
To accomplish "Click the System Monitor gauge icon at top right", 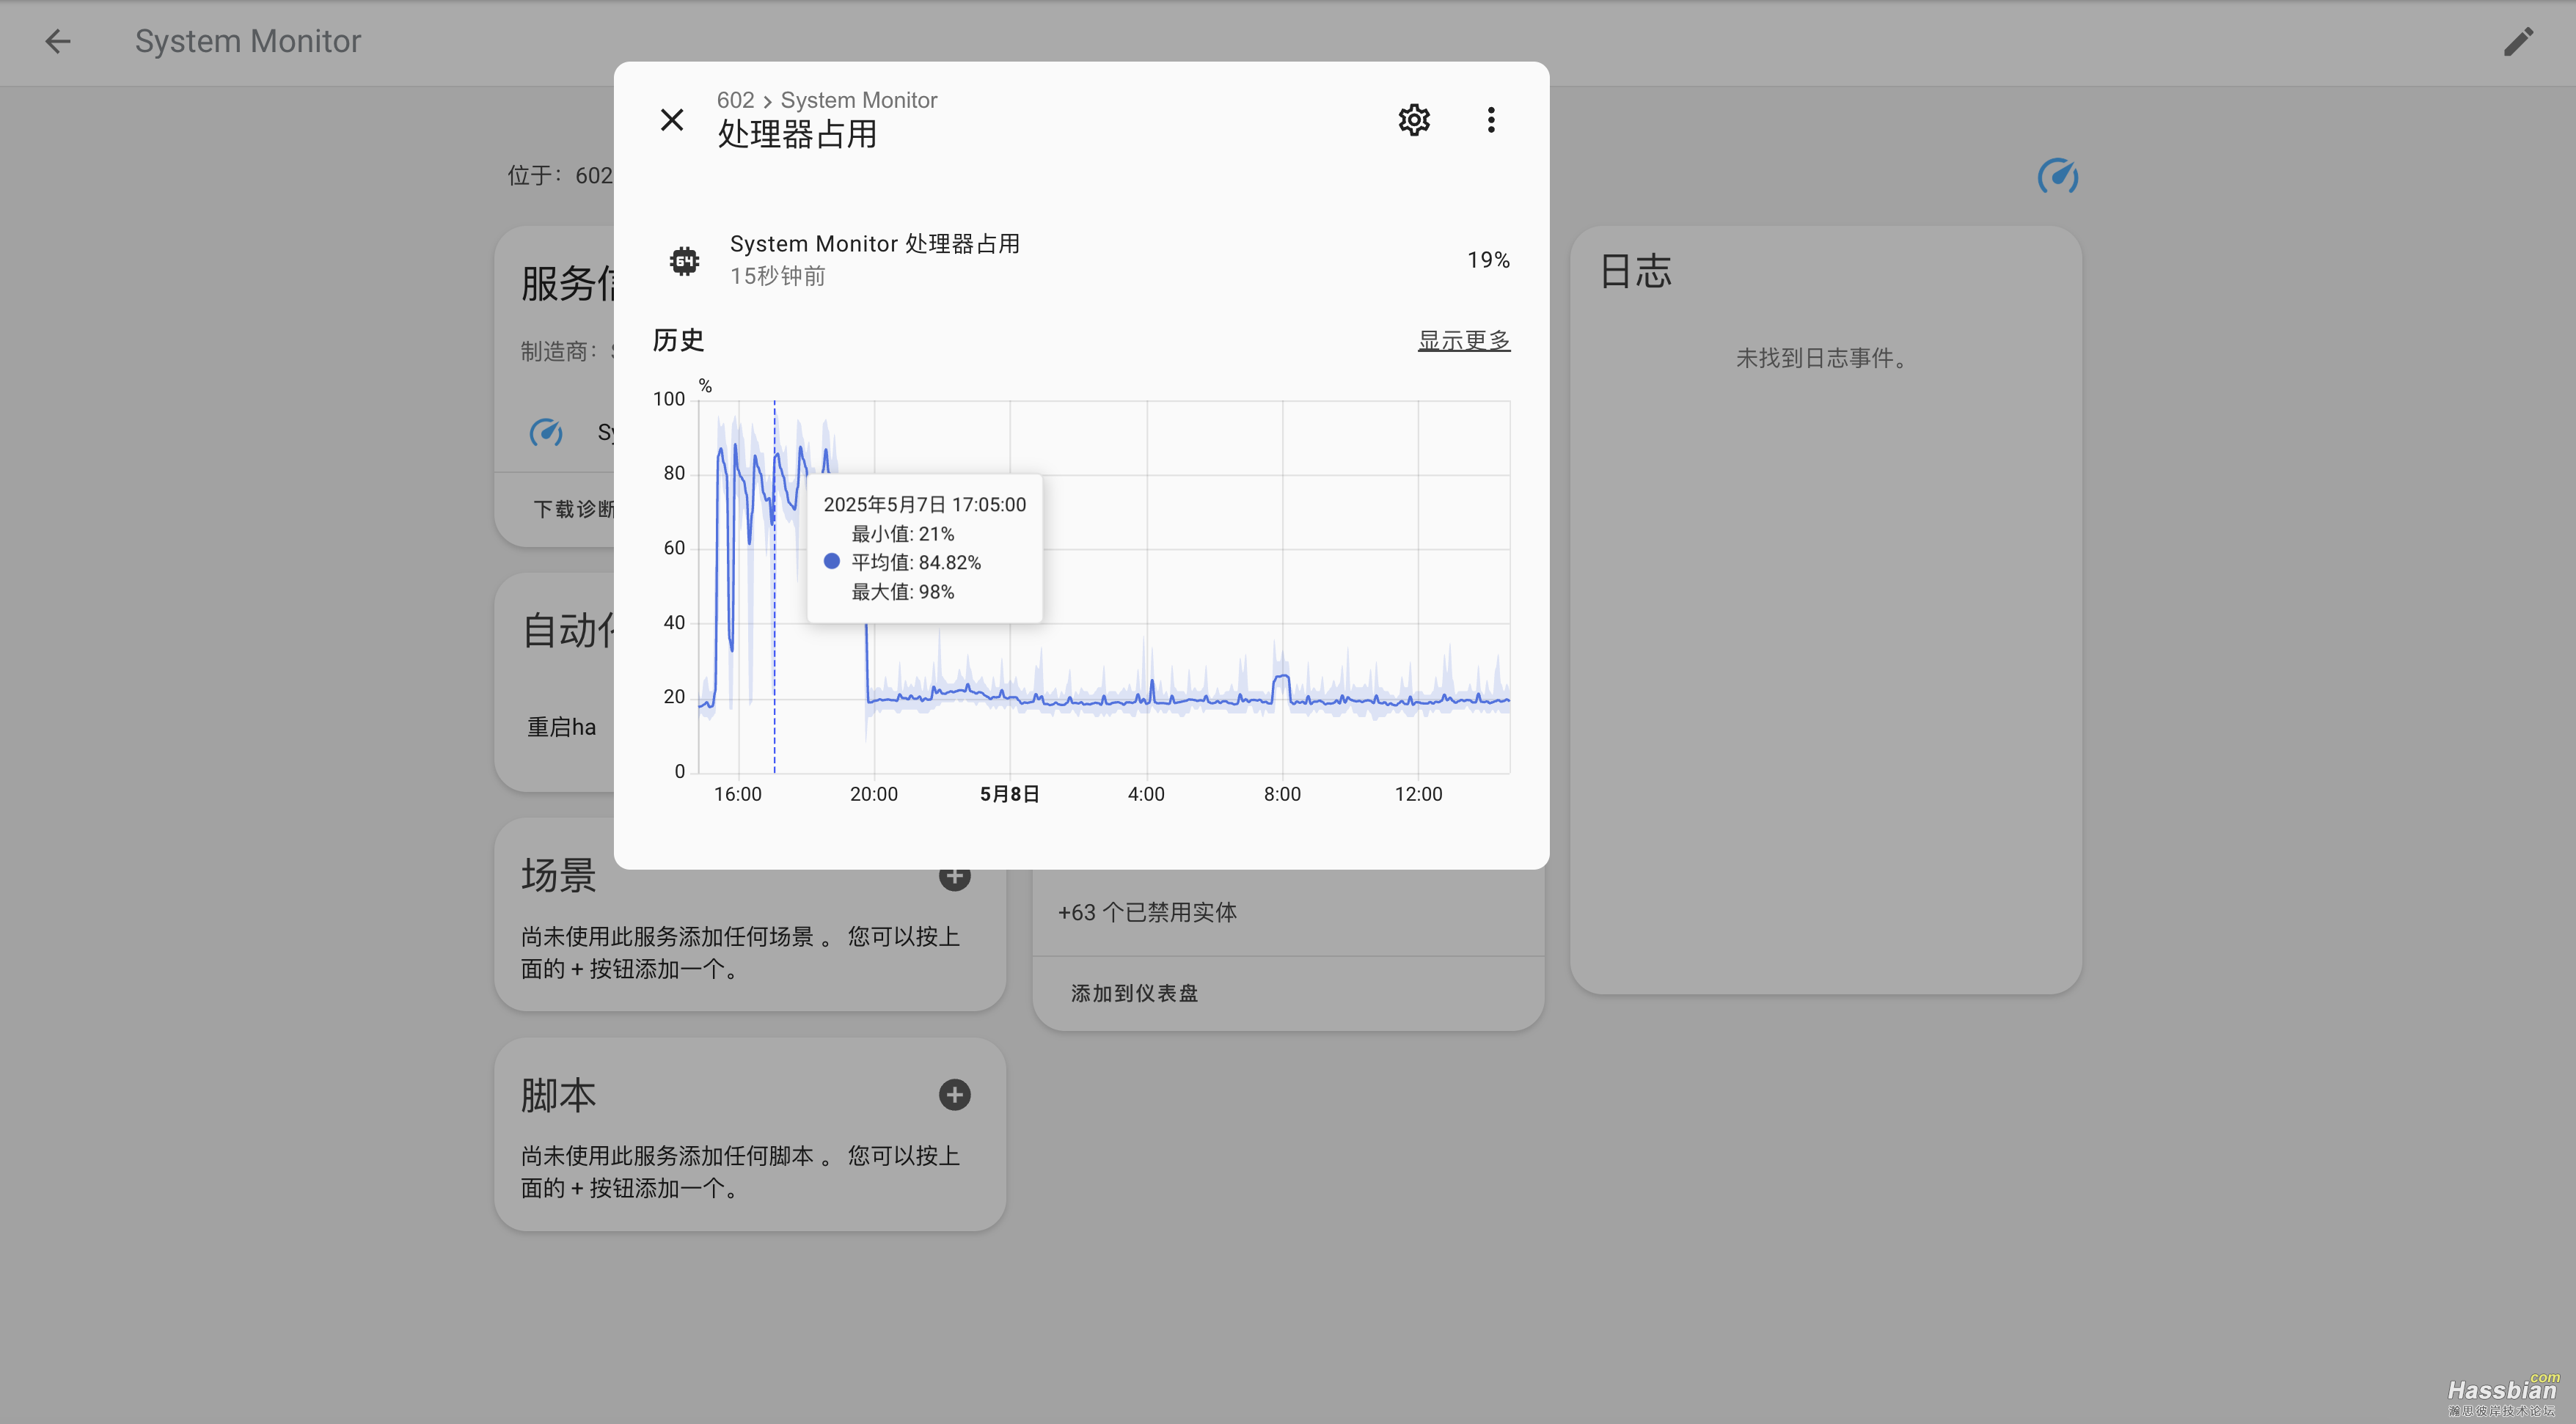I will click(x=2058, y=177).
